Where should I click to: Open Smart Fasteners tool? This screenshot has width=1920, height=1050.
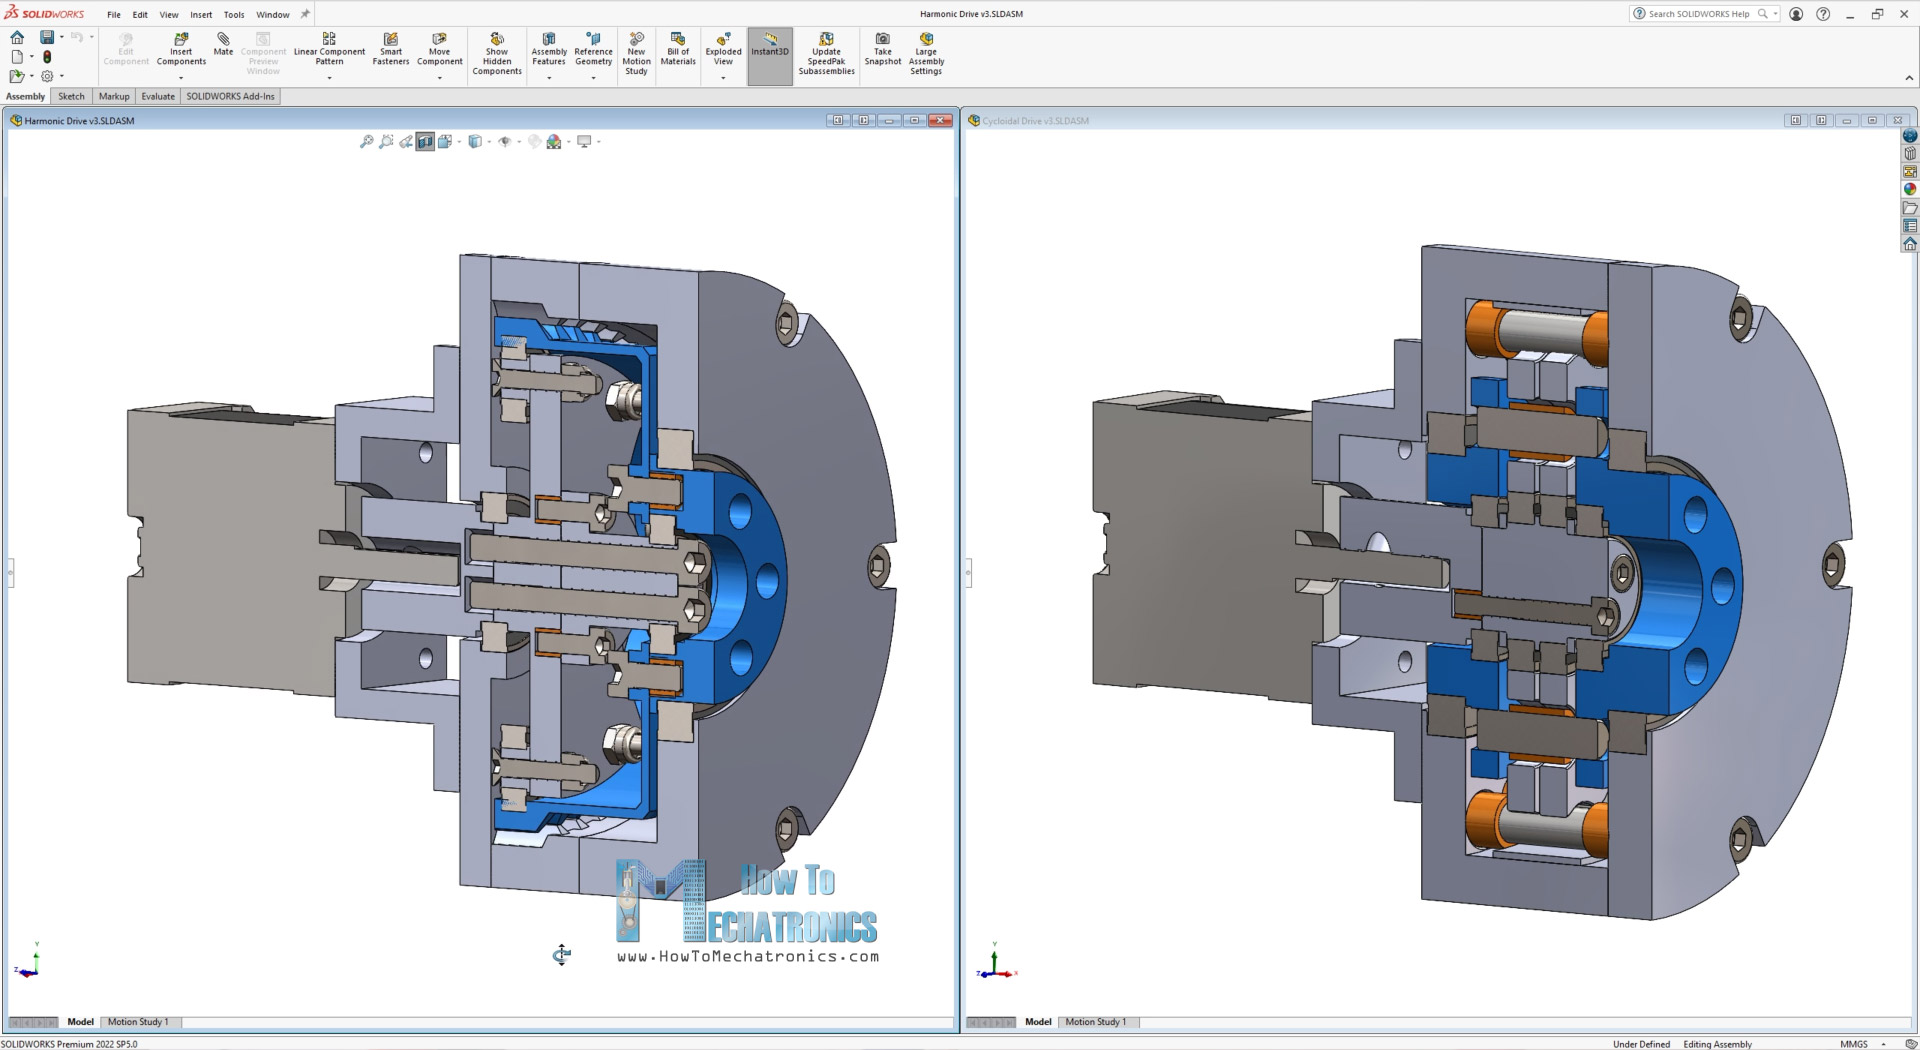[x=391, y=40]
